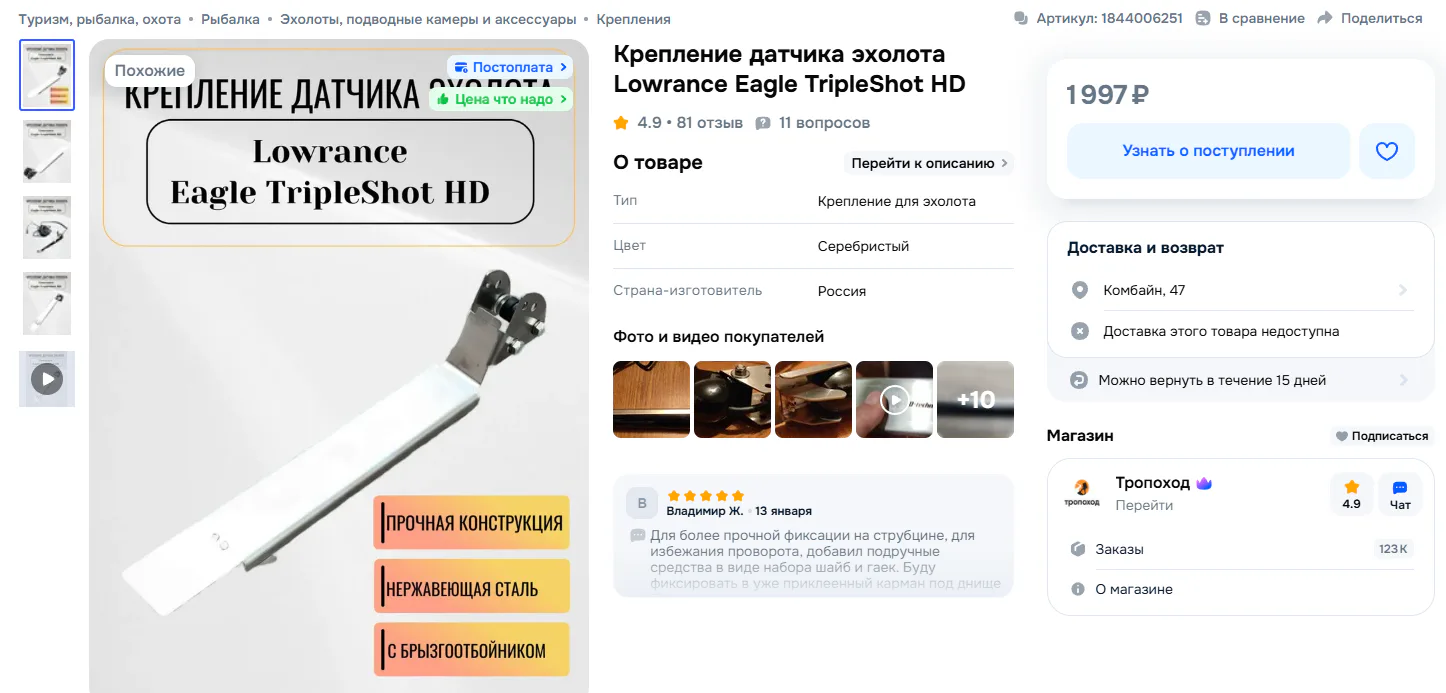Go to the Крепления breadcrumb
Image resolution: width=1446 pixels, height=693 pixels.
(633, 19)
